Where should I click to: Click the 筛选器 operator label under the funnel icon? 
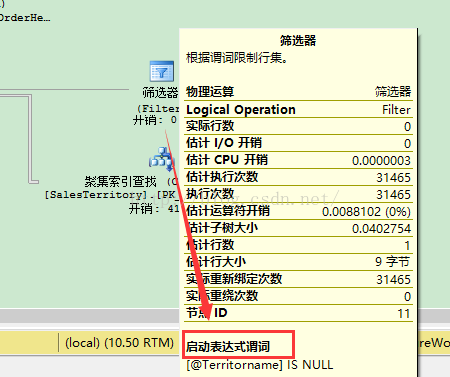[160, 92]
